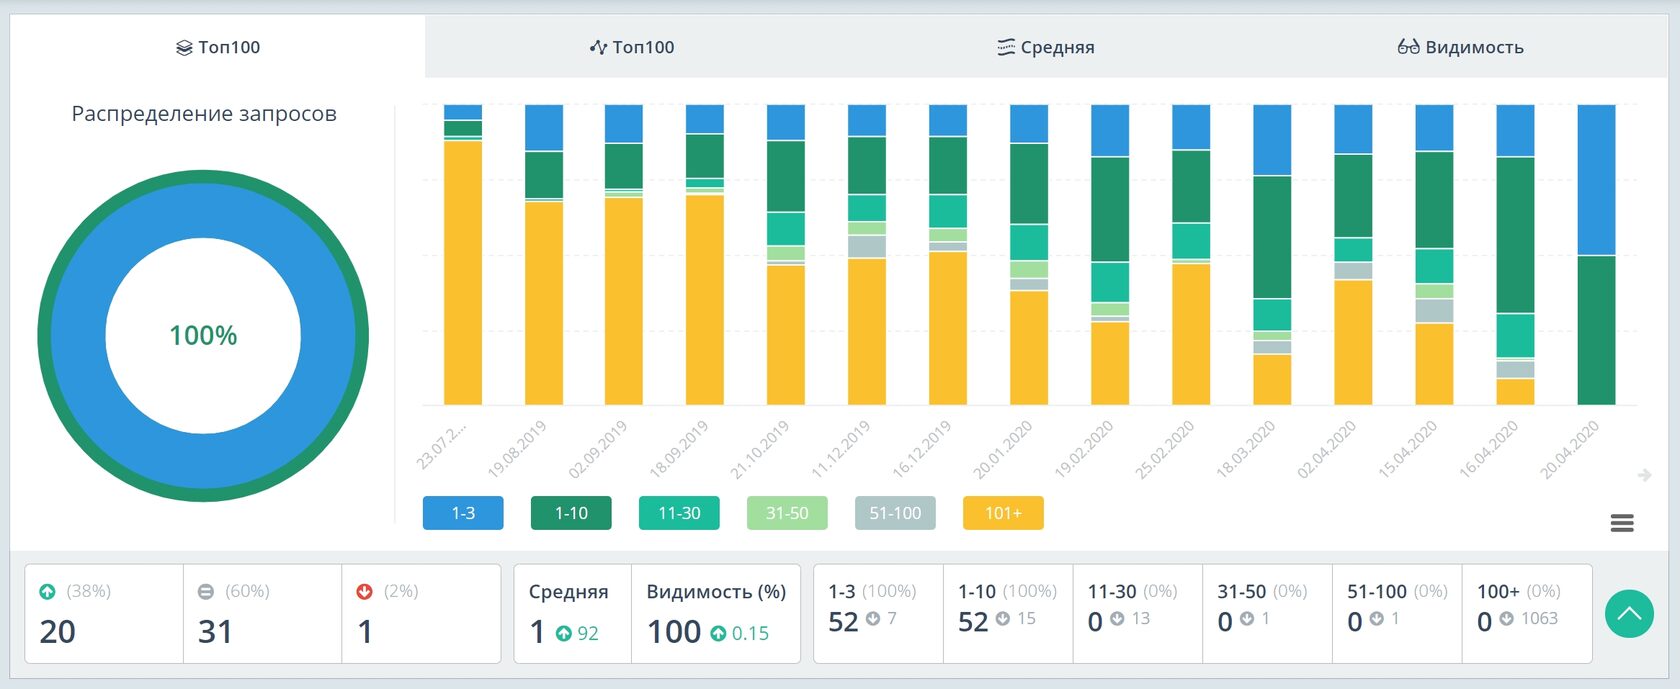Switch to the second Топ100 line-chart tab

632,47
